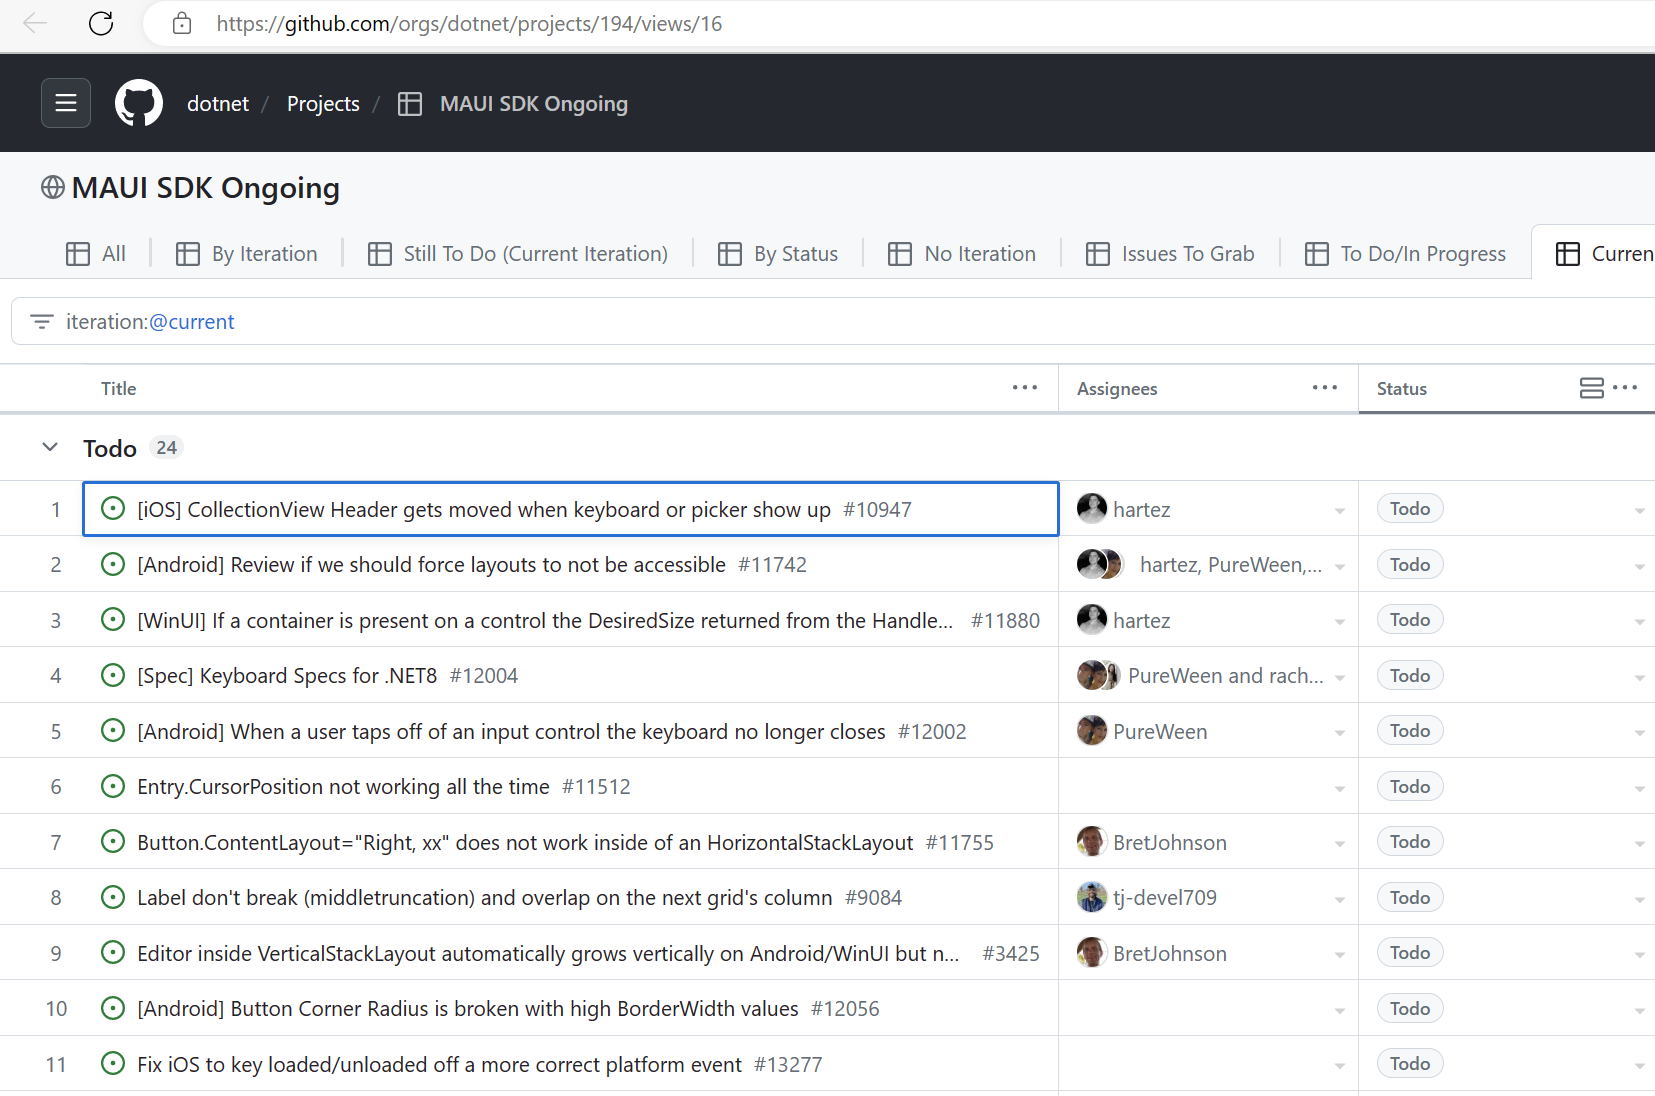
Task: Open the Projects breadcrumb link
Action: click(x=322, y=103)
